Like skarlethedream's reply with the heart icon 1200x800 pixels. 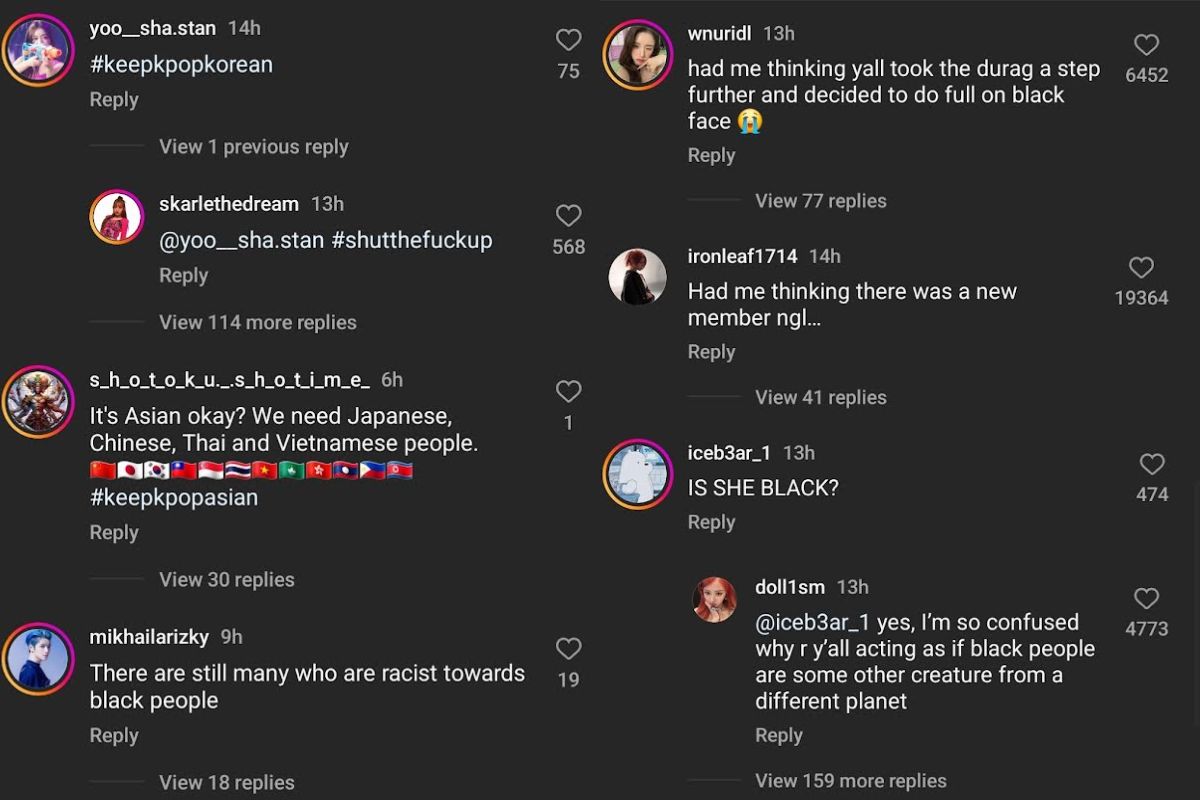click(568, 215)
